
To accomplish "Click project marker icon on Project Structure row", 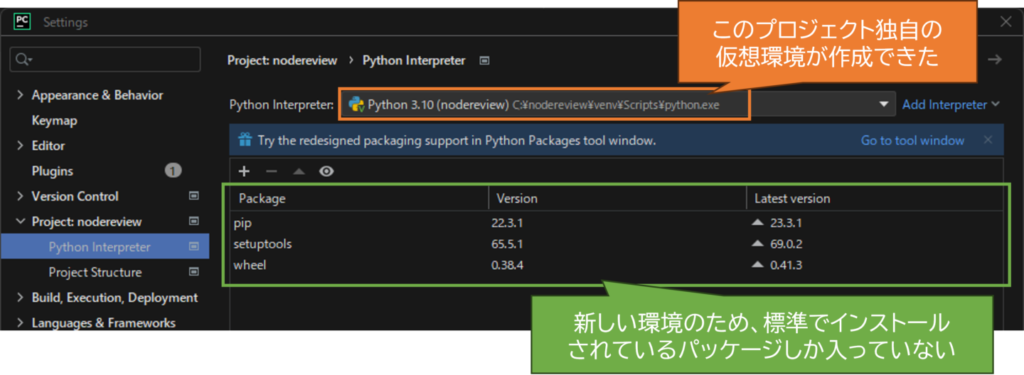I will click(x=194, y=272).
